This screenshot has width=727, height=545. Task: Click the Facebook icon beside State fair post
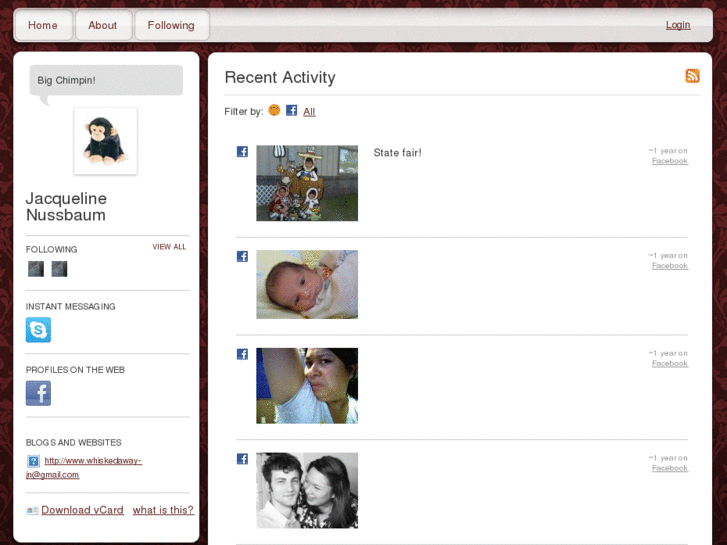(x=242, y=152)
